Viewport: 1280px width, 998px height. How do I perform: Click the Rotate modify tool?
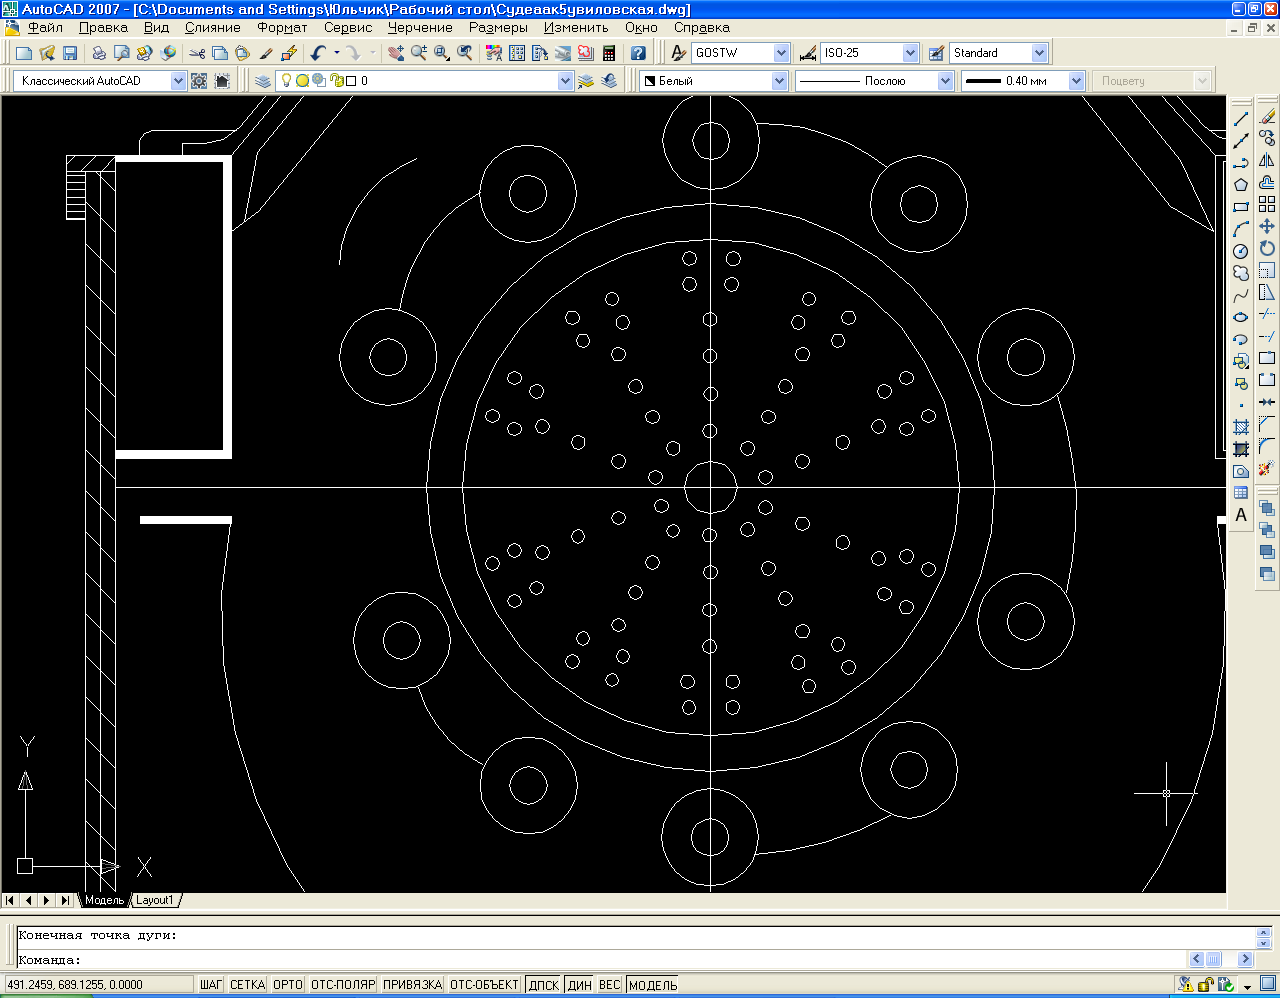point(1267,249)
